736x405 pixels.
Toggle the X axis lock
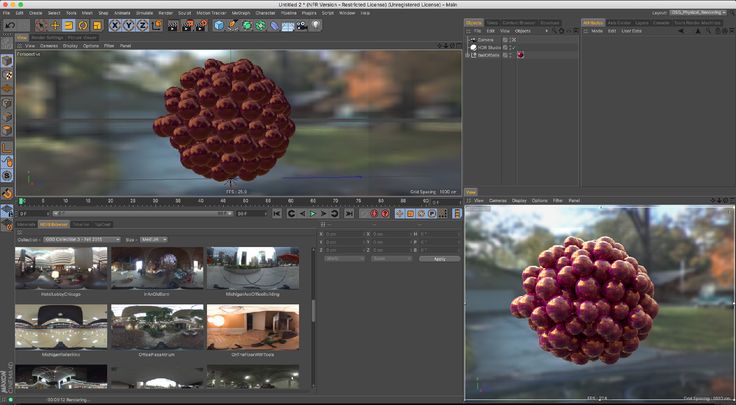click(116, 24)
